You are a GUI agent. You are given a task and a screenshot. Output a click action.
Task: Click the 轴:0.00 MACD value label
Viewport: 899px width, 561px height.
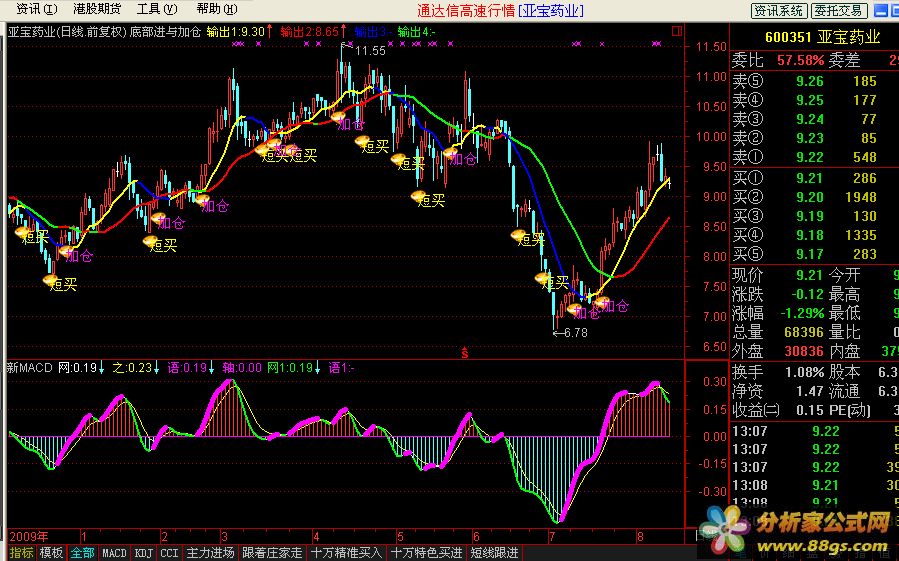point(242,368)
